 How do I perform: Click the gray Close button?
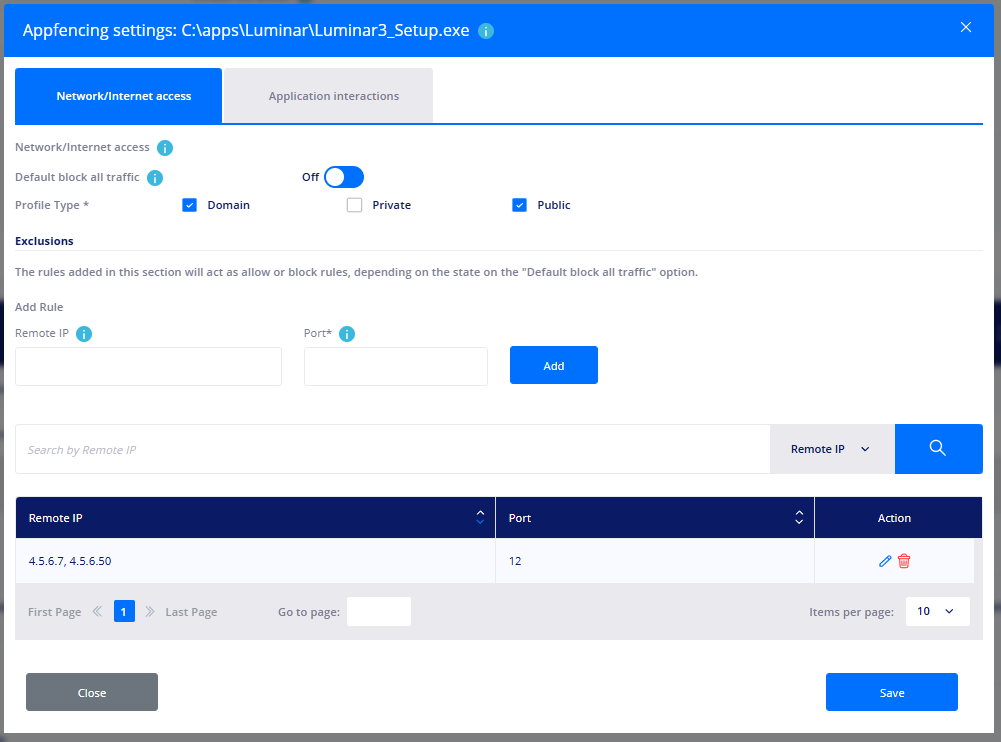pyautogui.click(x=92, y=692)
